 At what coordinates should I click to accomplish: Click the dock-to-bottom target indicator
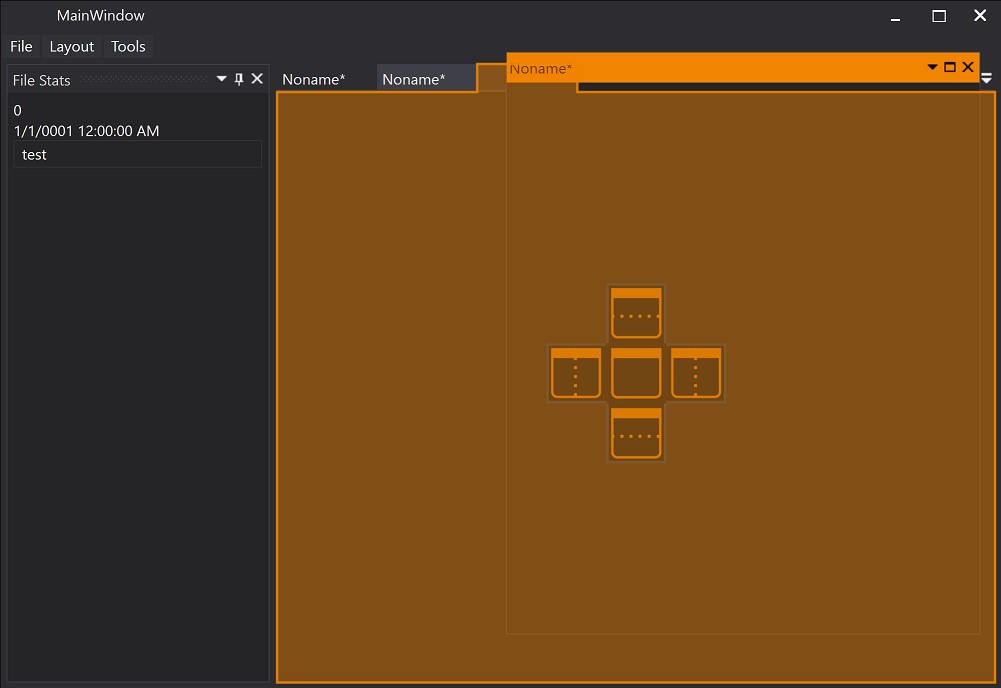(x=636, y=434)
